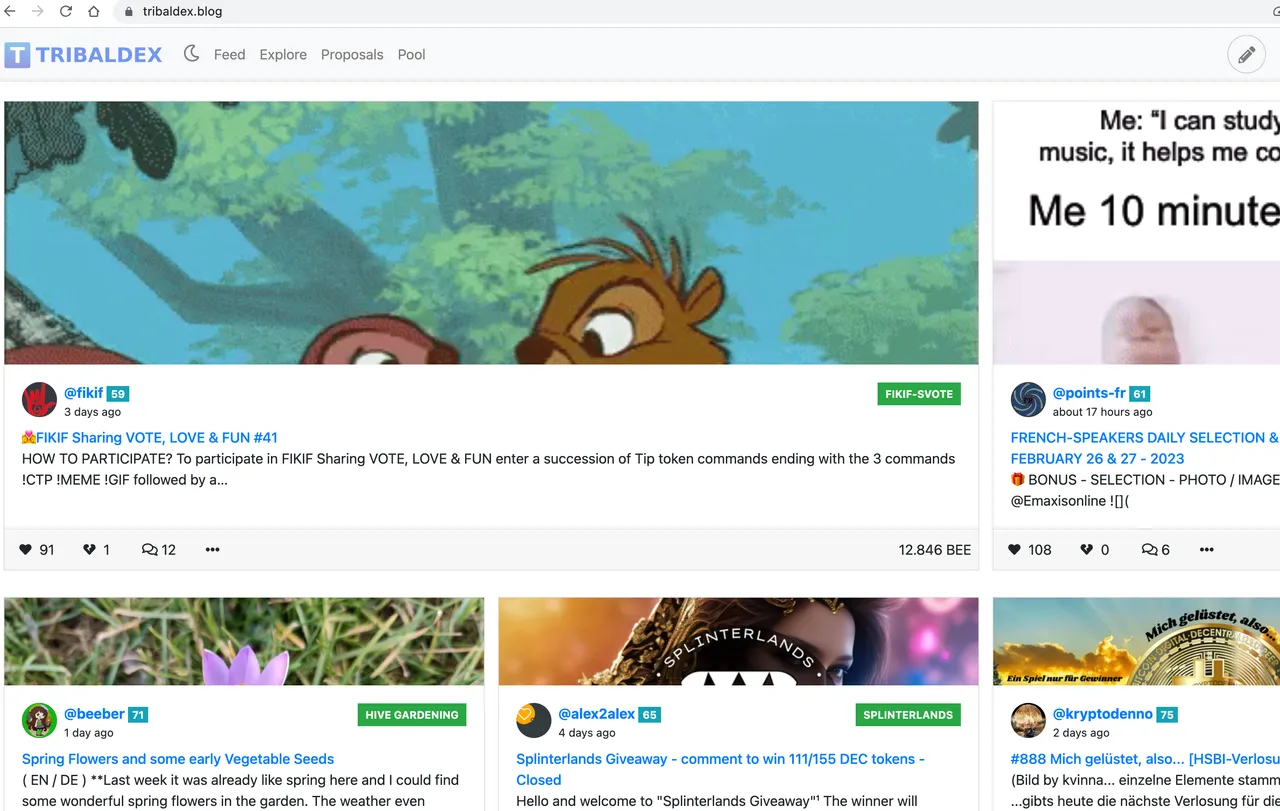Open the Feed menu item
This screenshot has width=1280, height=811.
229,55
